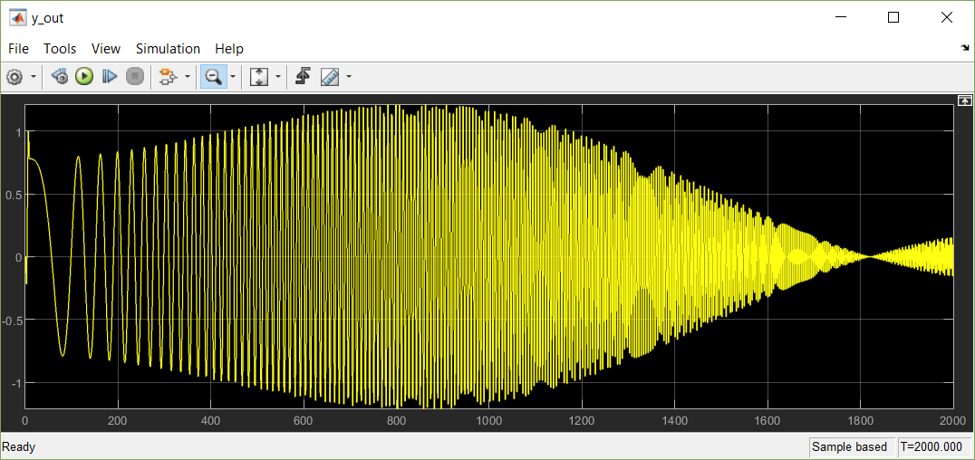
Task: Click the Sample based status bar field
Action: 849,447
